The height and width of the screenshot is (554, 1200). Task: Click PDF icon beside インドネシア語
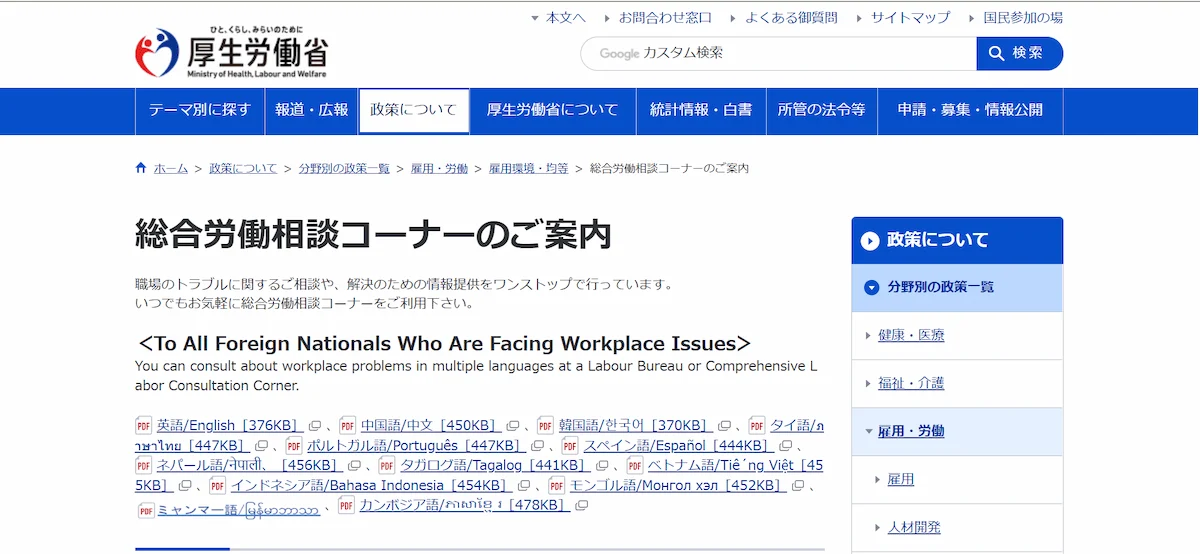click(218, 485)
